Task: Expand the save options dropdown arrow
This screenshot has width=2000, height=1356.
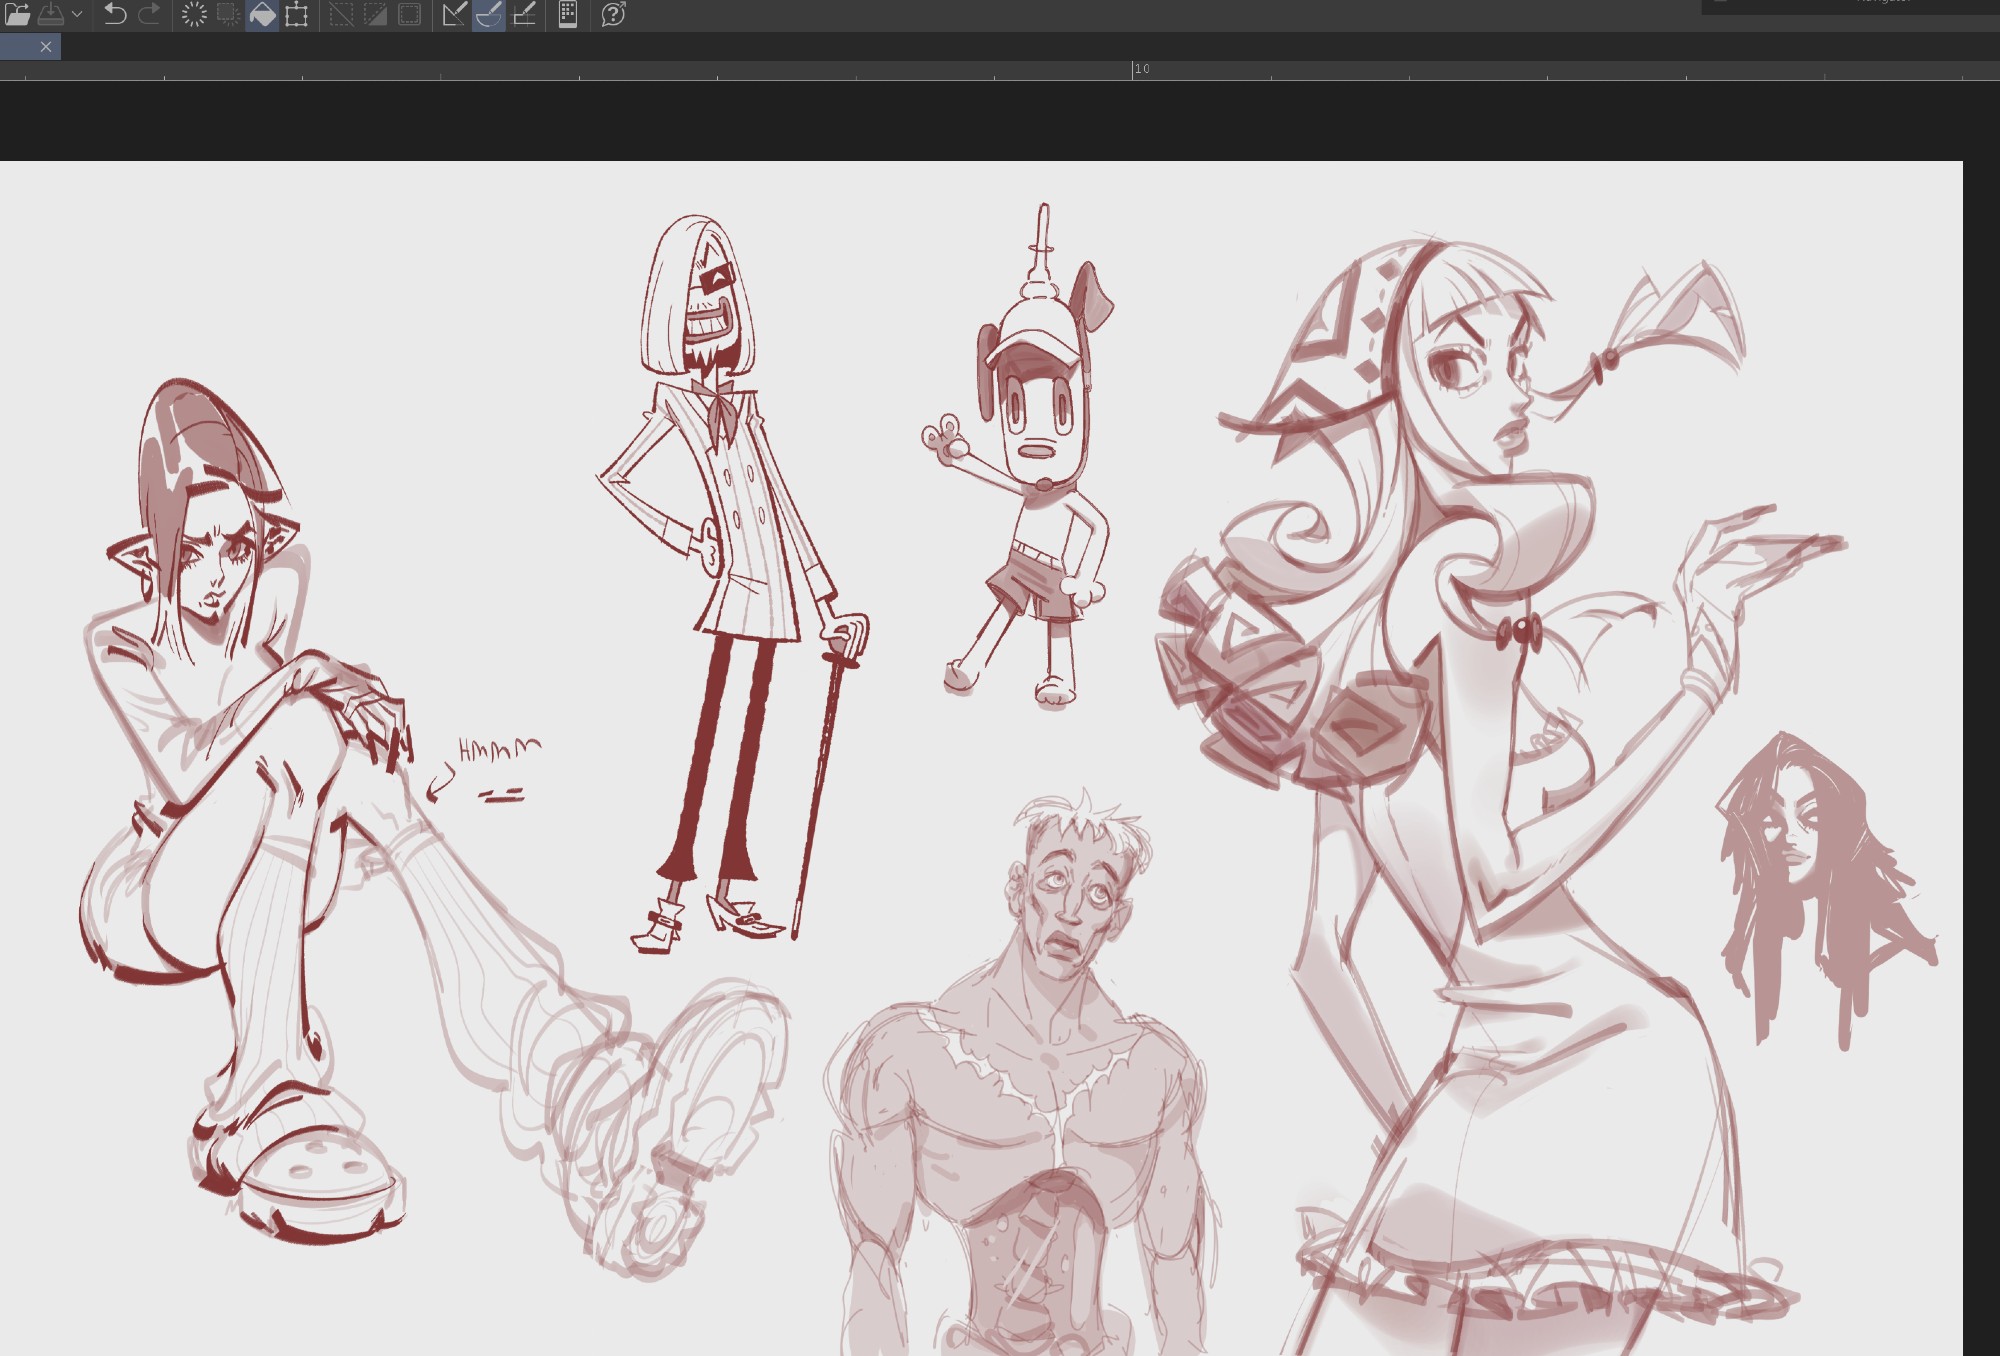Action: coord(77,14)
